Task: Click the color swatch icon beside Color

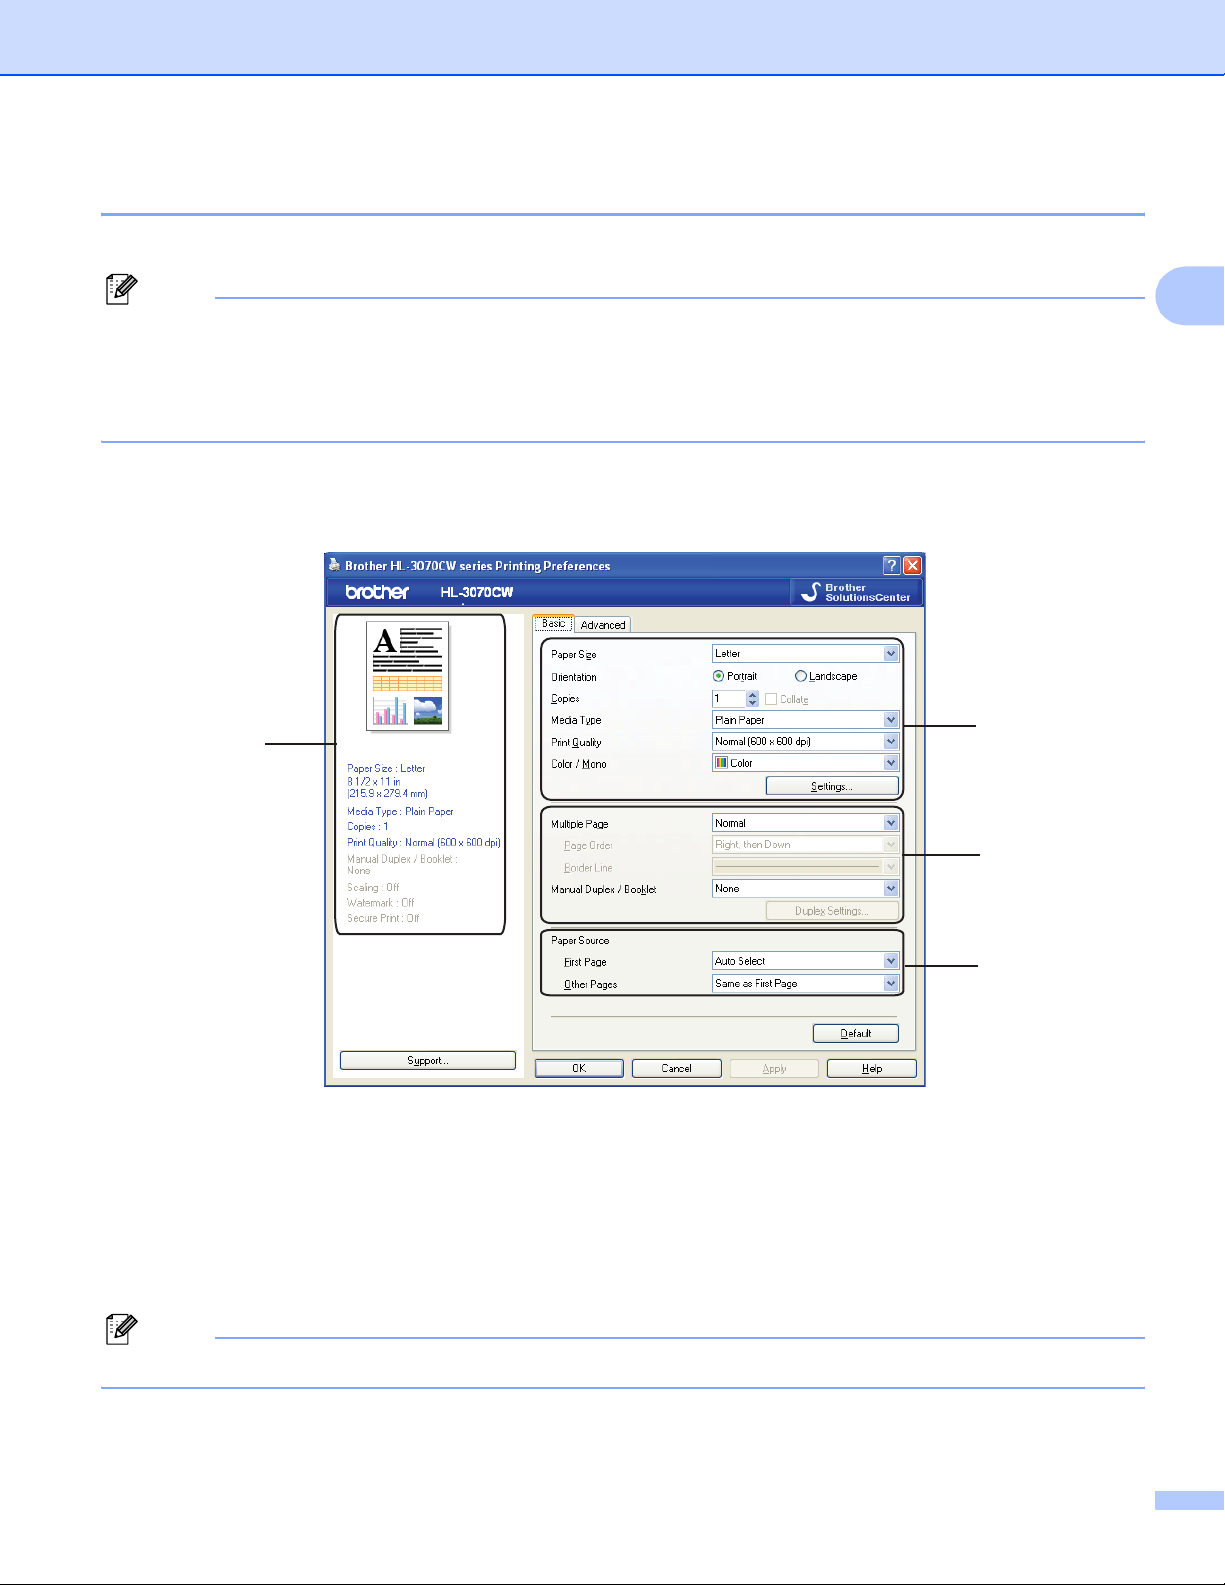Action: pyautogui.click(x=721, y=763)
